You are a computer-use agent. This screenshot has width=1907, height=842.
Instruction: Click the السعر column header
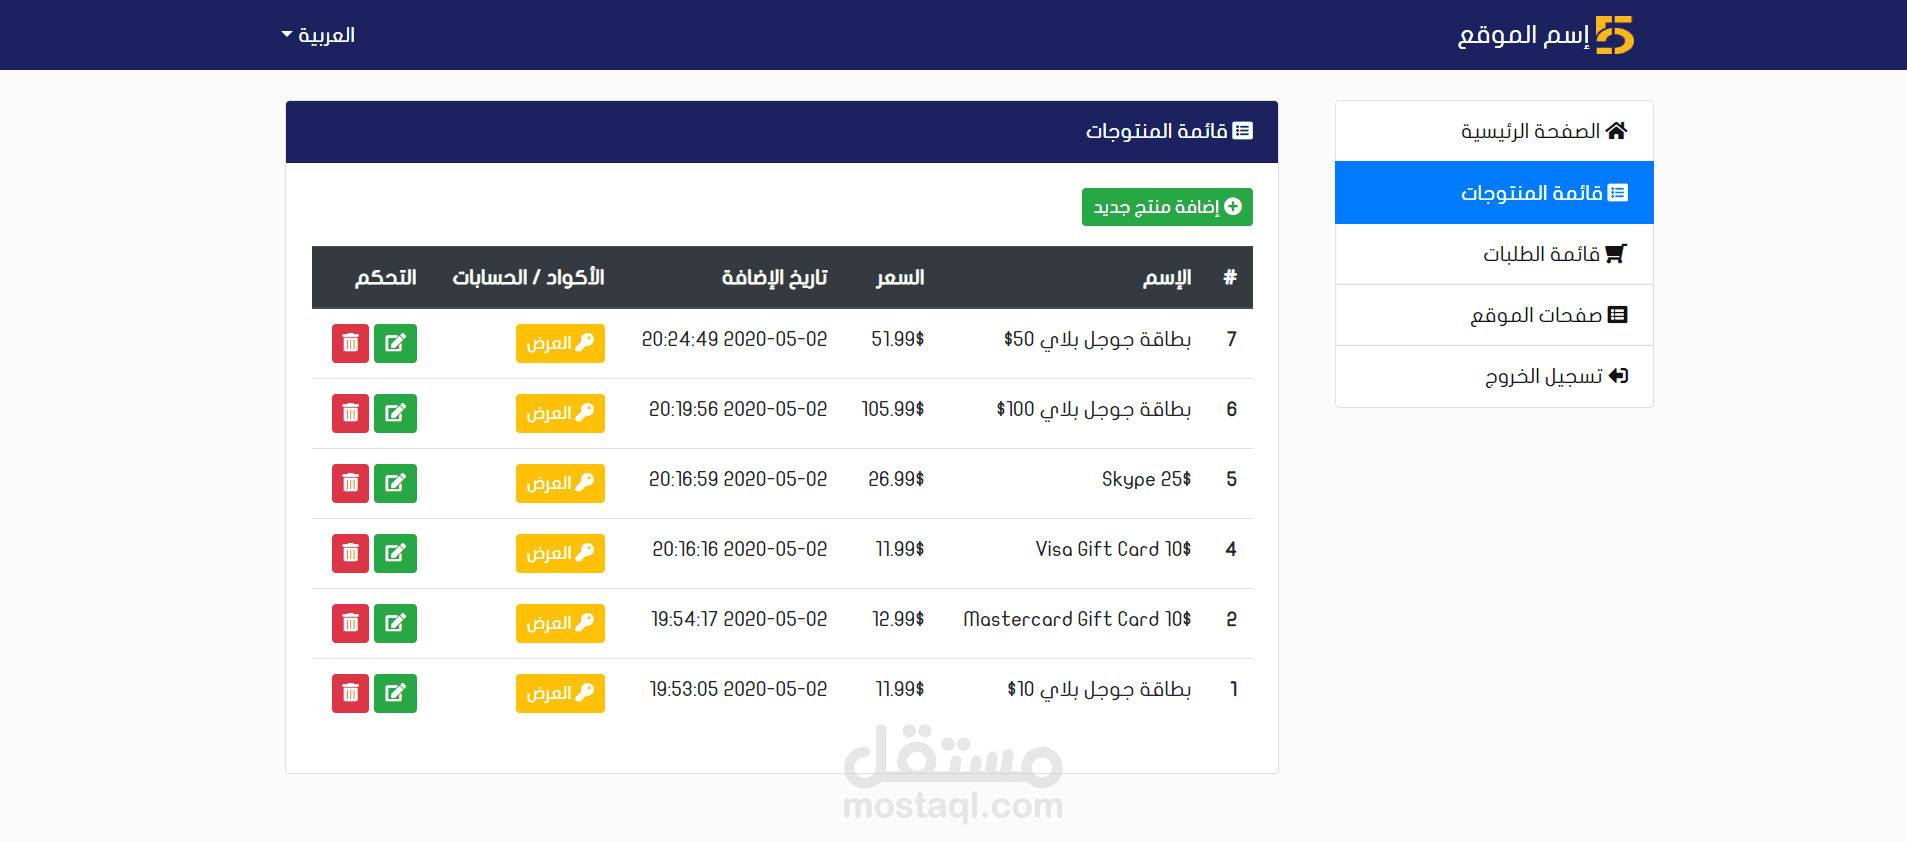coord(900,277)
